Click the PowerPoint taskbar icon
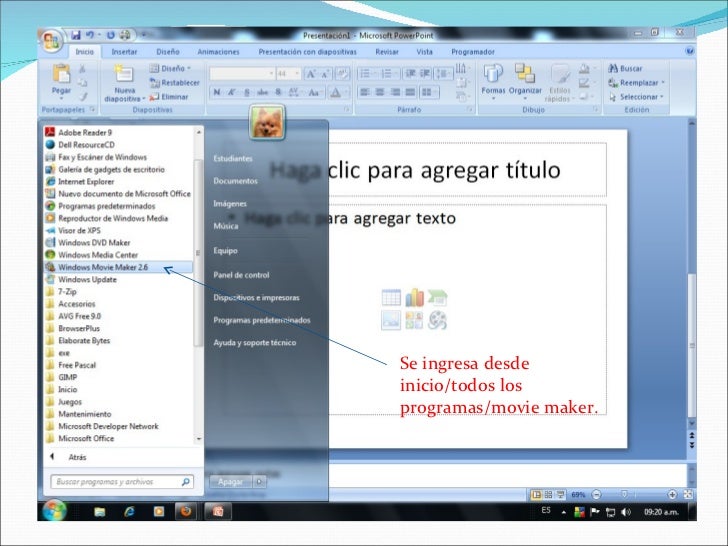 coord(218,512)
